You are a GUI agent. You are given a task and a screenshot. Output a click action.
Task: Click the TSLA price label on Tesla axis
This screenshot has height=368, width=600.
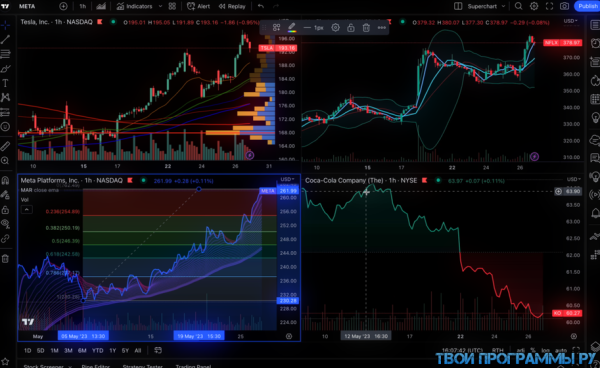(277, 48)
